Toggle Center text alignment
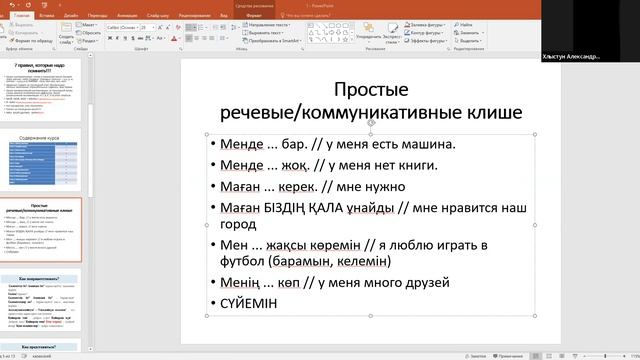The image size is (640, 360). (197, 38)
